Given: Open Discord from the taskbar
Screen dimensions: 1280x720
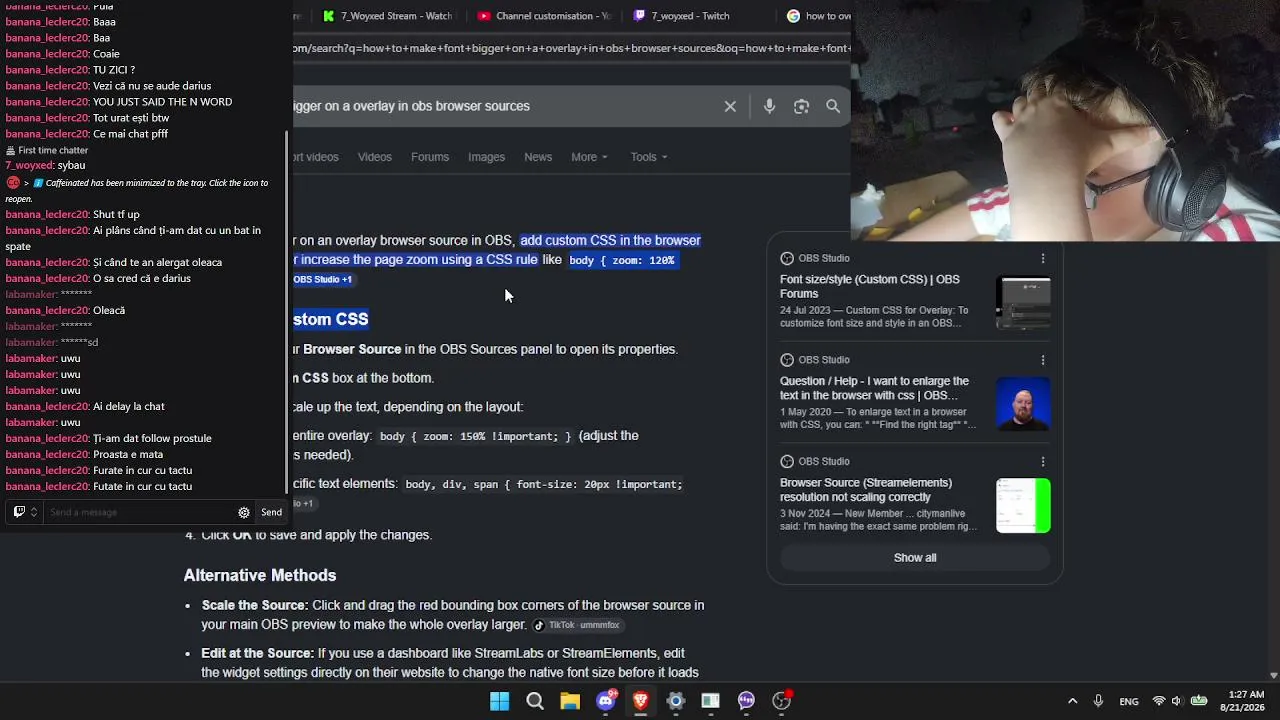Looking at the screenshot, I should tap(605, 701).
